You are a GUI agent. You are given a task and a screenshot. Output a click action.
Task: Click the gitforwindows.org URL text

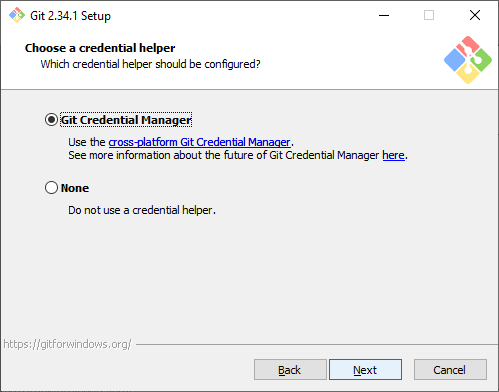(67, 344)
